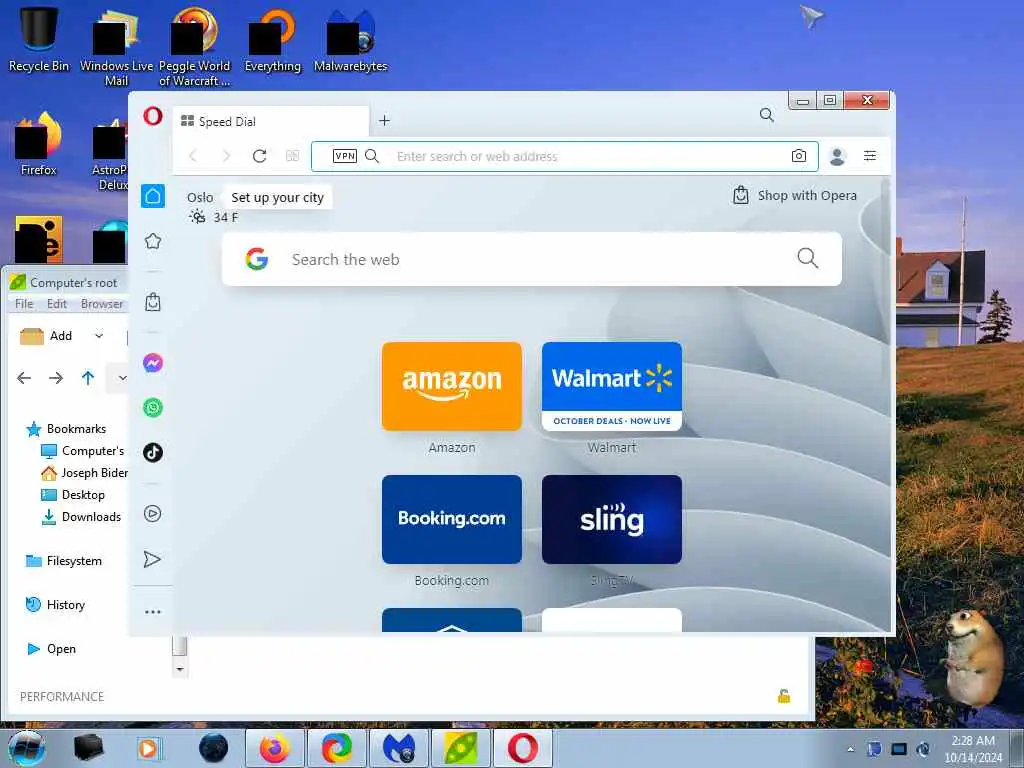Open Messenger in the sidebar
The image size is (1024, 768).
click(153, 363)
